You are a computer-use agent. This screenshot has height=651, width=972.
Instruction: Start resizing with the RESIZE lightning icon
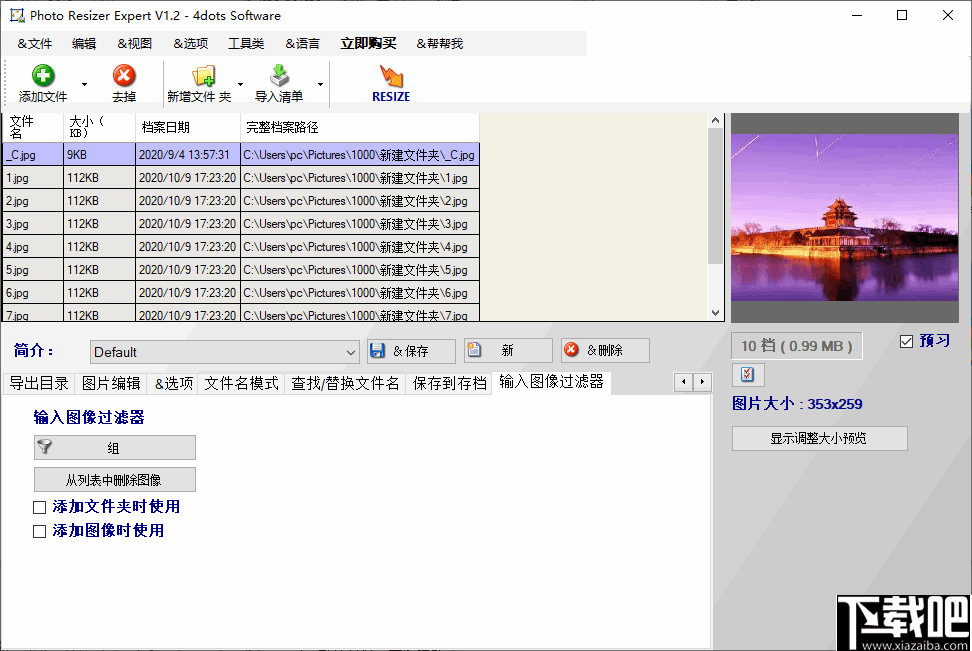[x=390, y=75]
